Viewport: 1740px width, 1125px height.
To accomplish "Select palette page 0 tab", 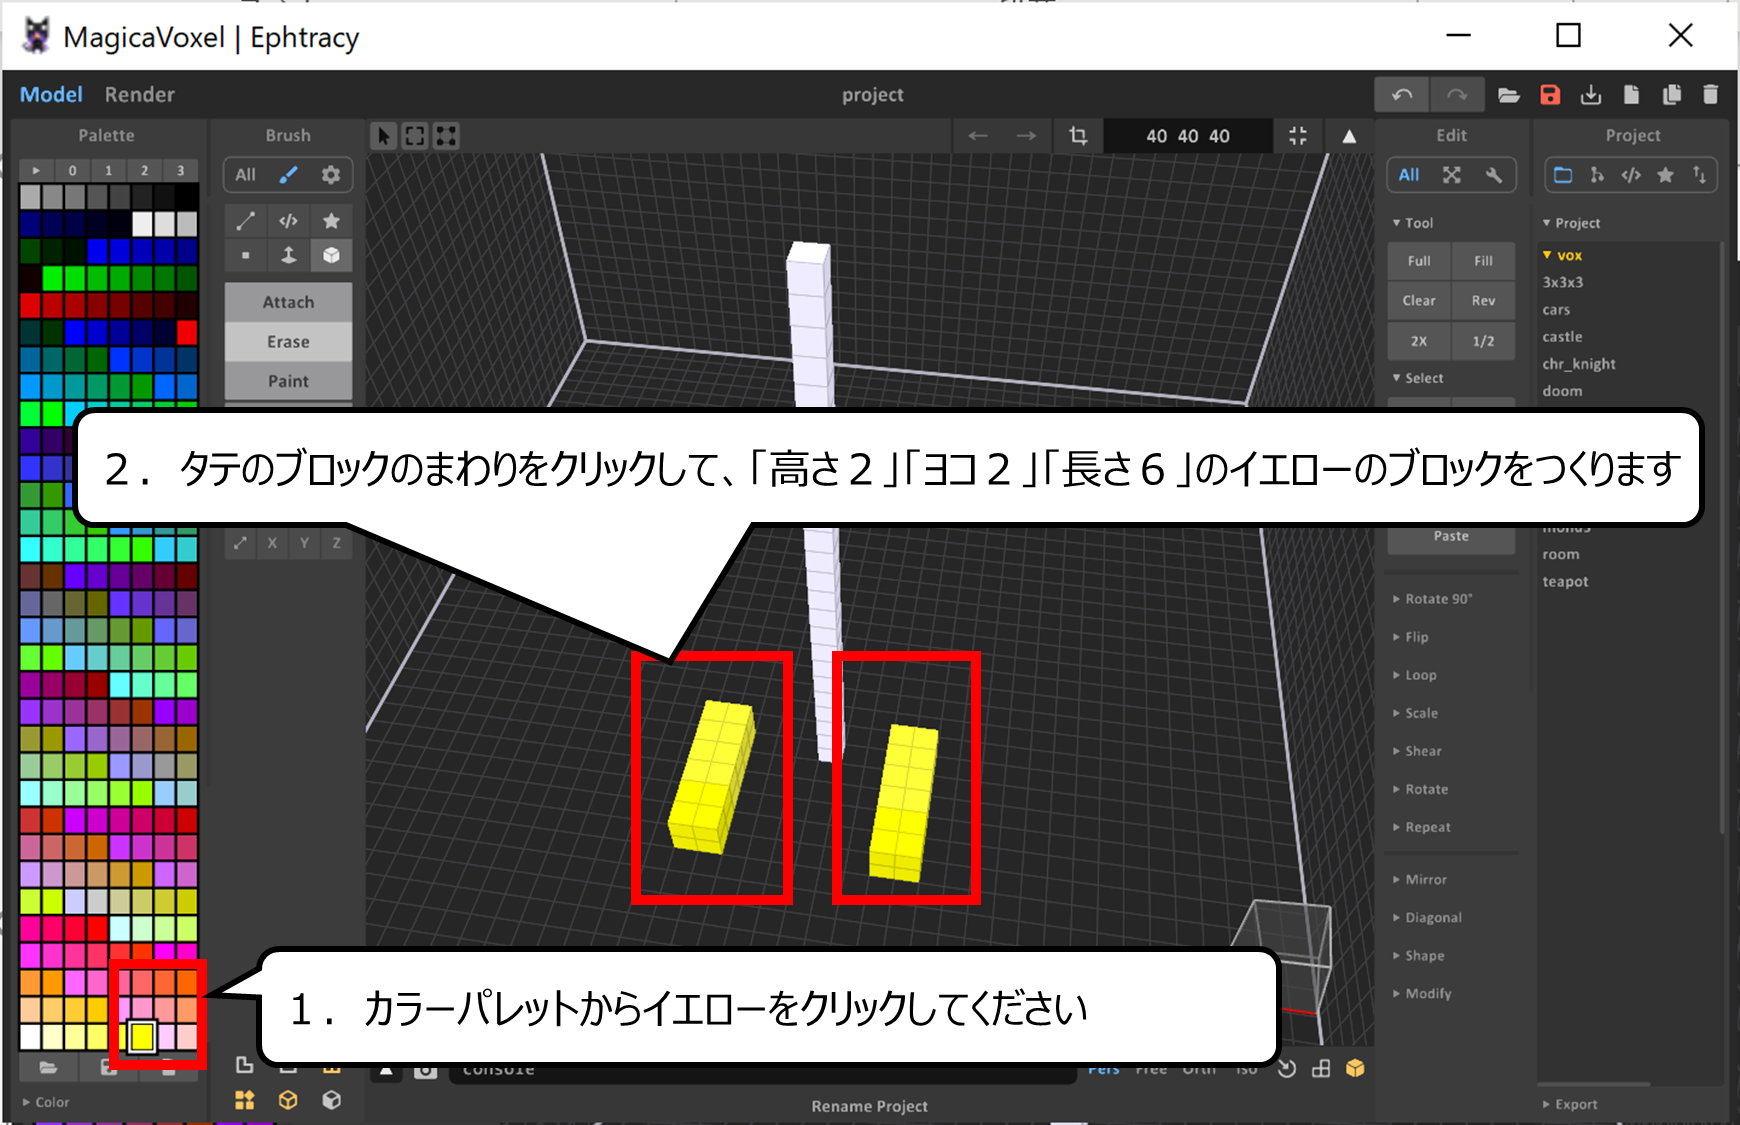I will click(x=72, y=171).
